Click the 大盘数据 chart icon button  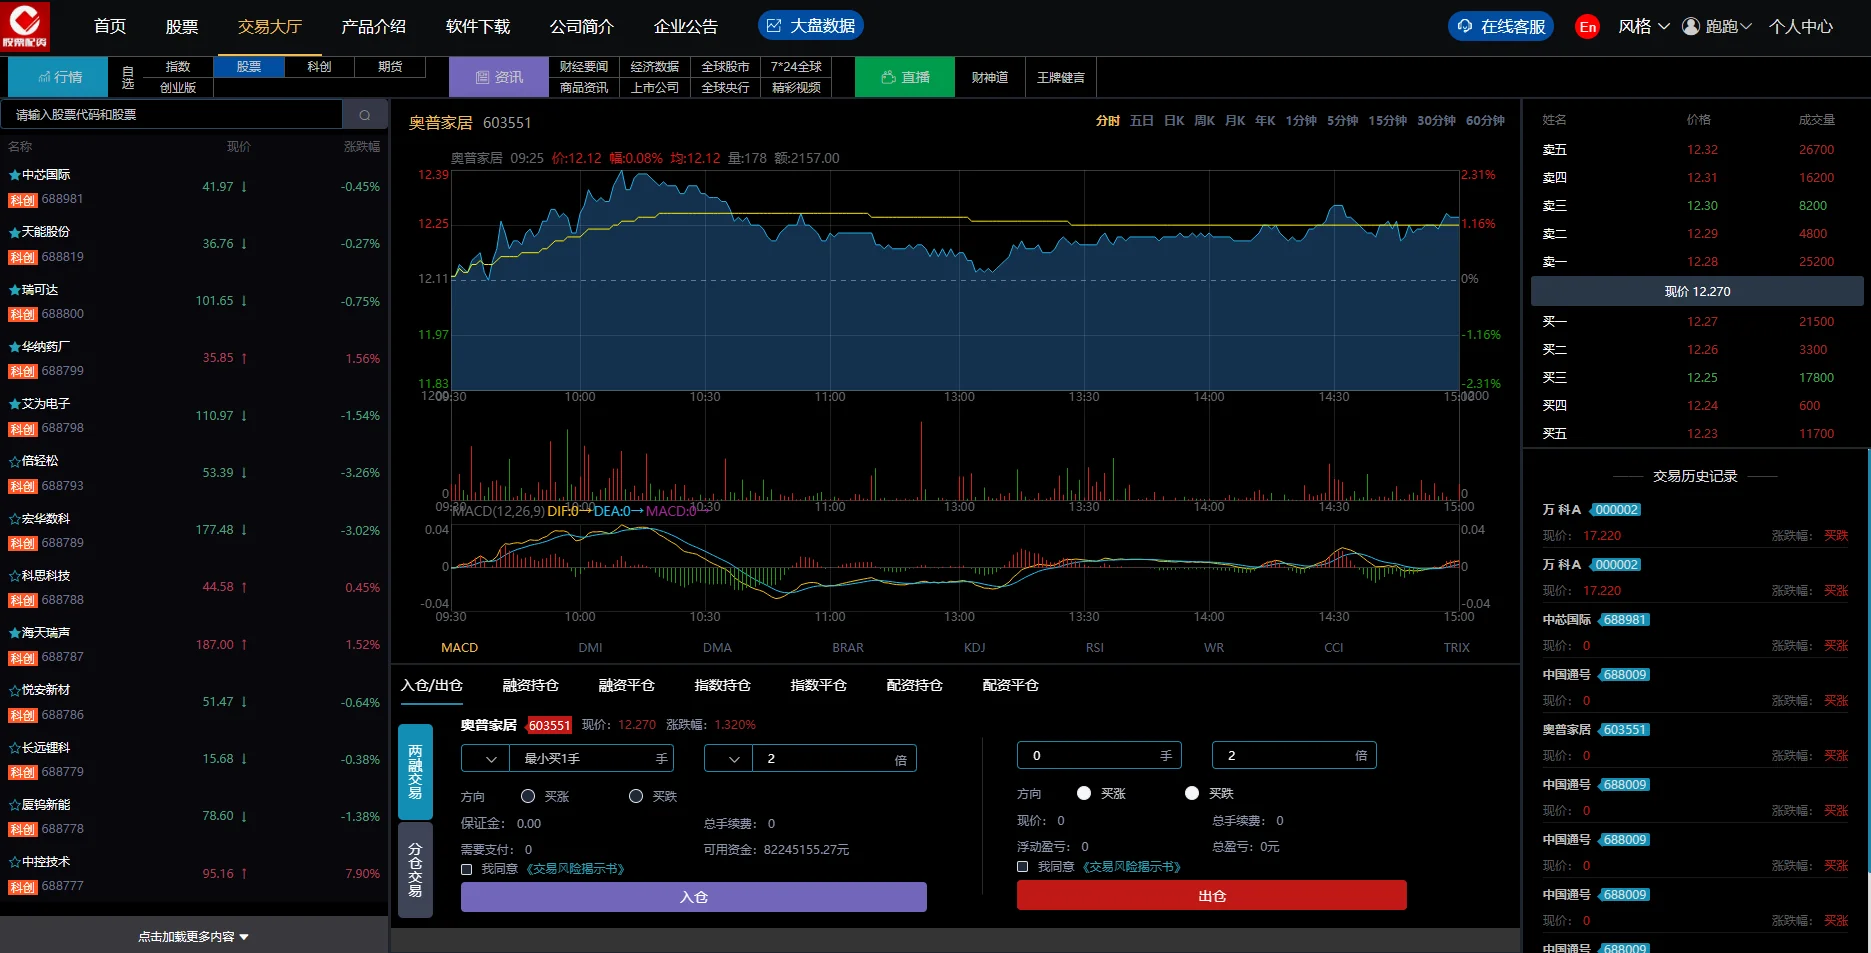[x=810, y=26]
